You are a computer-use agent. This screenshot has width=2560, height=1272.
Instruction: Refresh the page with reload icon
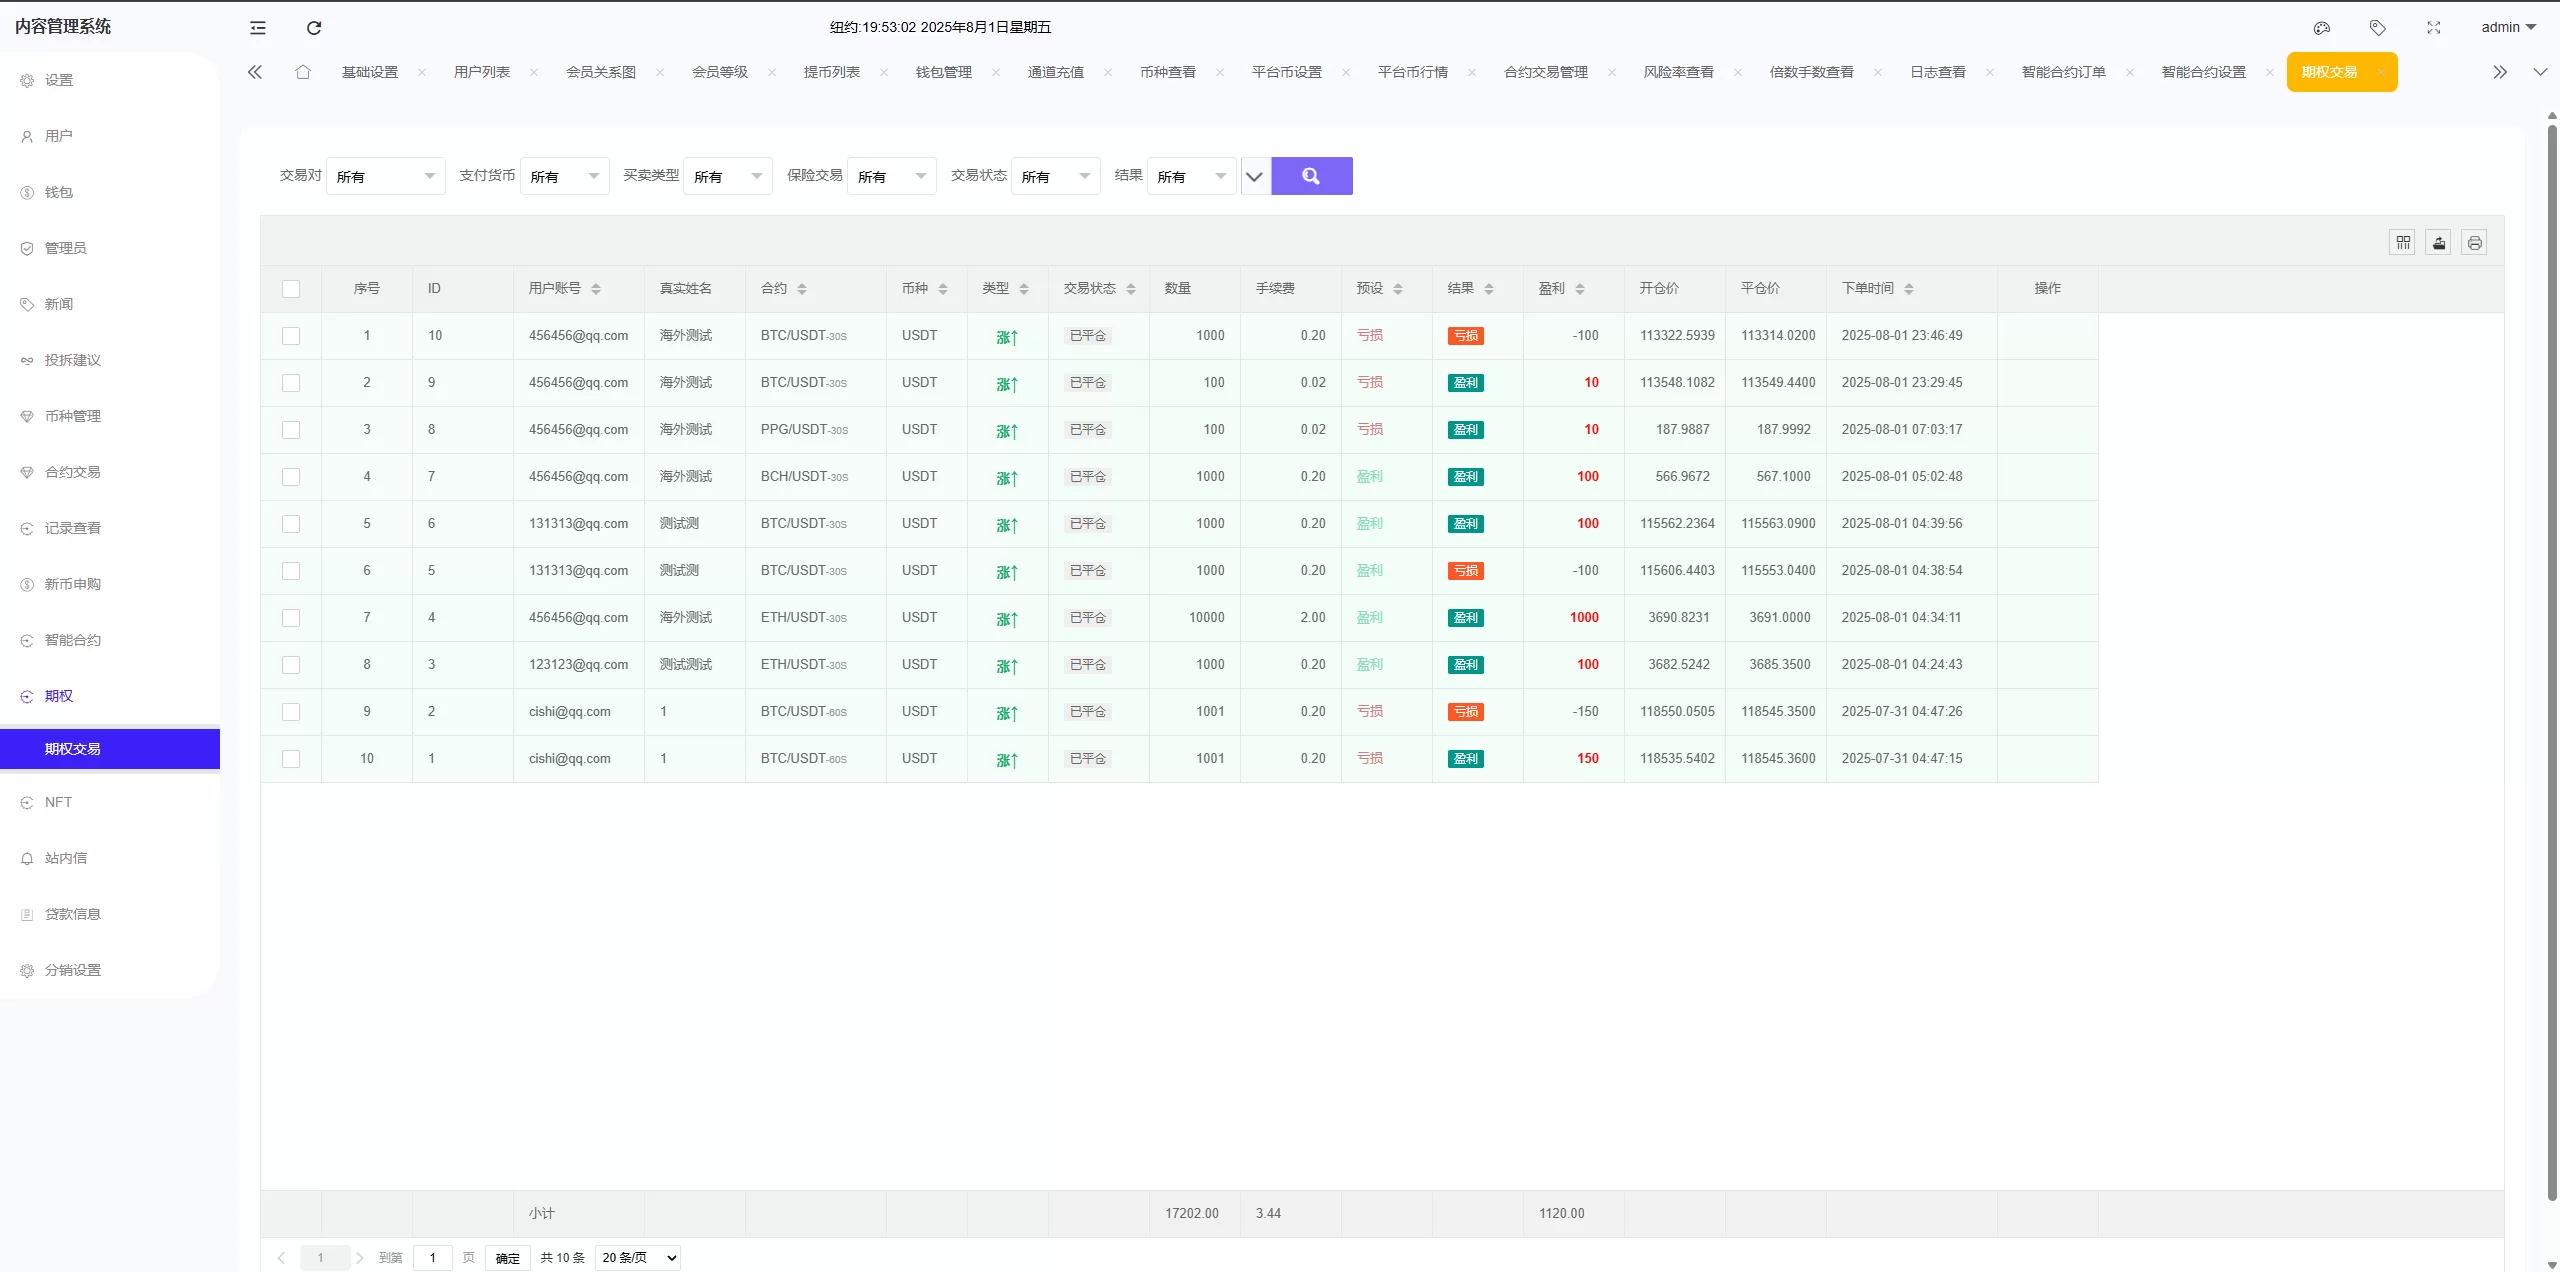pyautogui.click(x=314, y=28)
